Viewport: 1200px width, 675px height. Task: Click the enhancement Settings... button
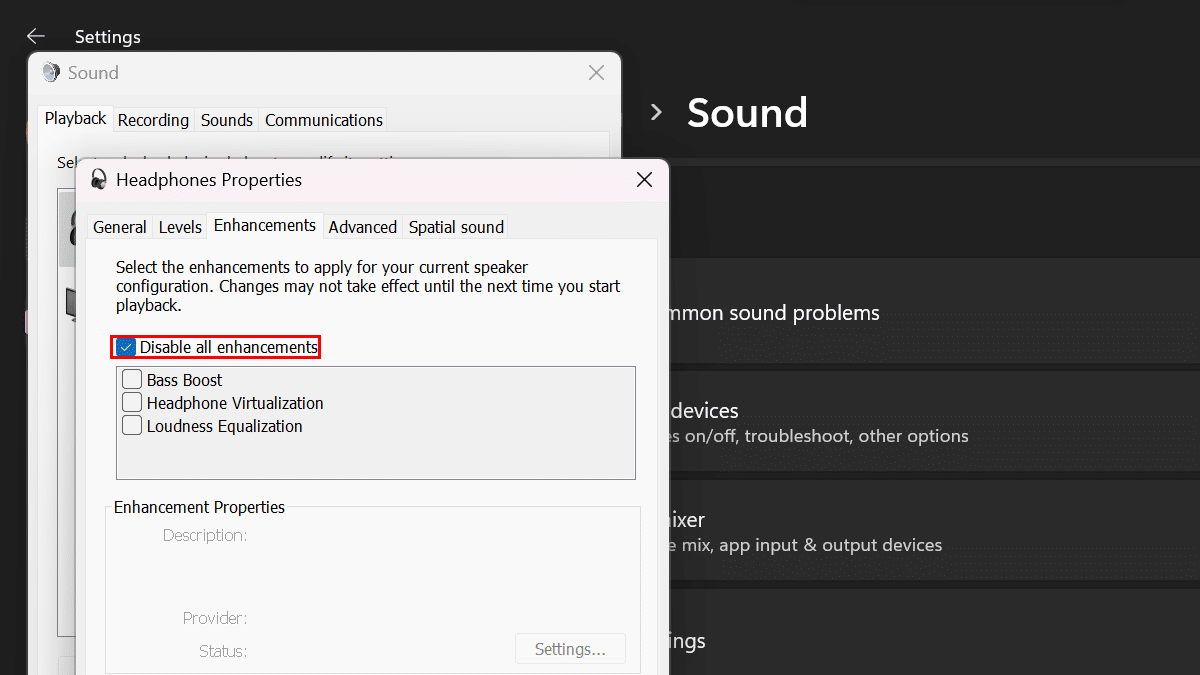point(570,649)
